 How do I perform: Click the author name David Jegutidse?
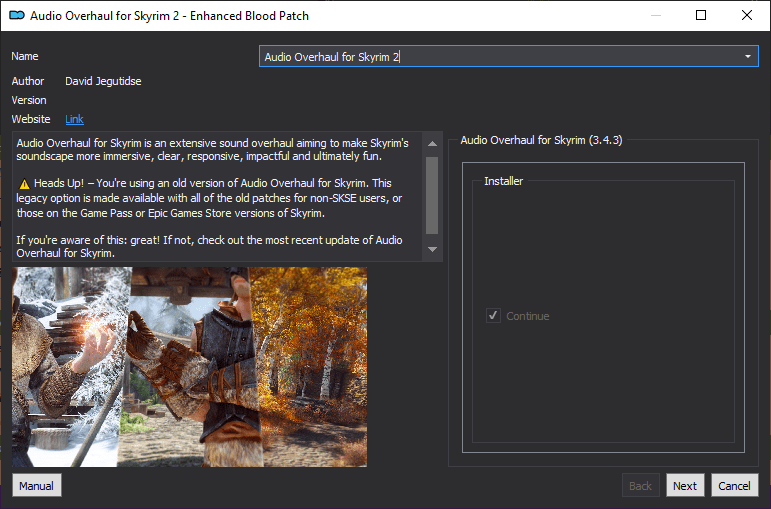[103, 81]
